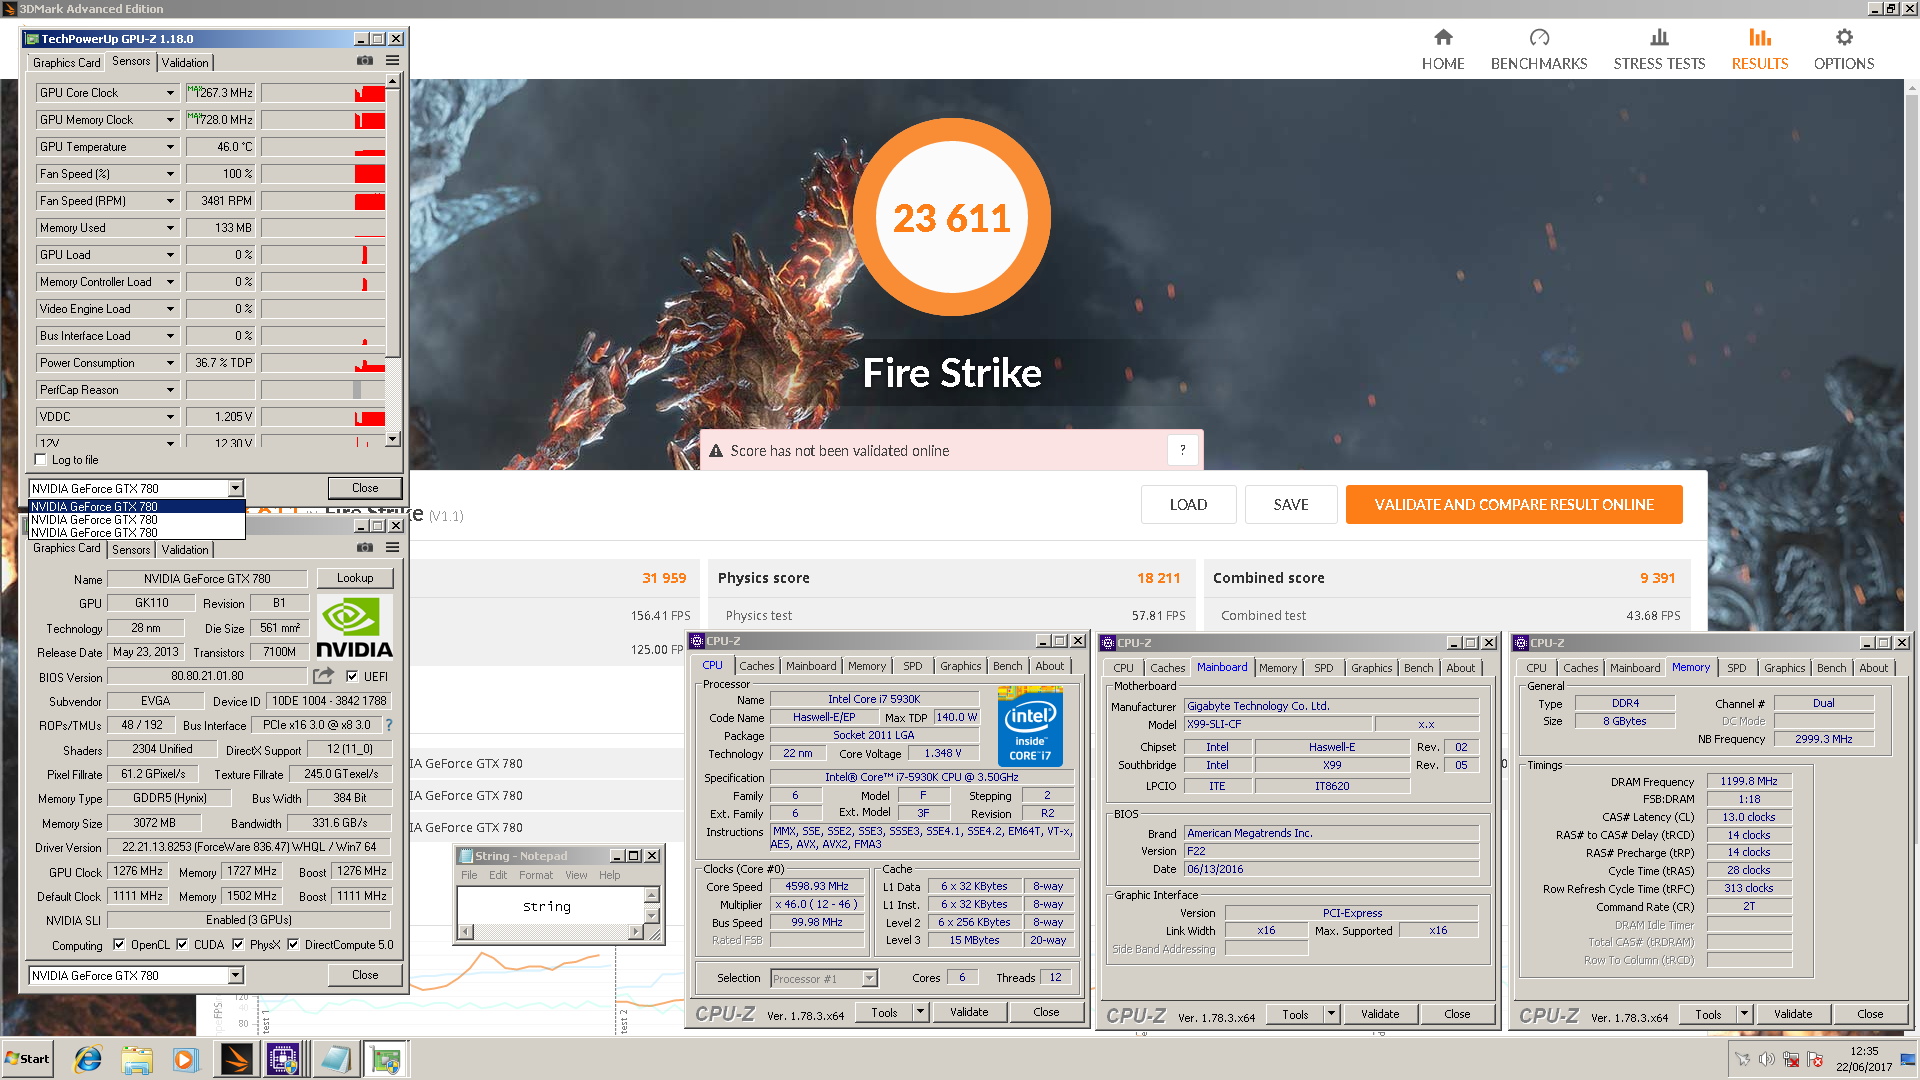Click the camera screenshot icon in GPU-Z Sensors window
The image size is (1920, 1080).
pos(365,61)
